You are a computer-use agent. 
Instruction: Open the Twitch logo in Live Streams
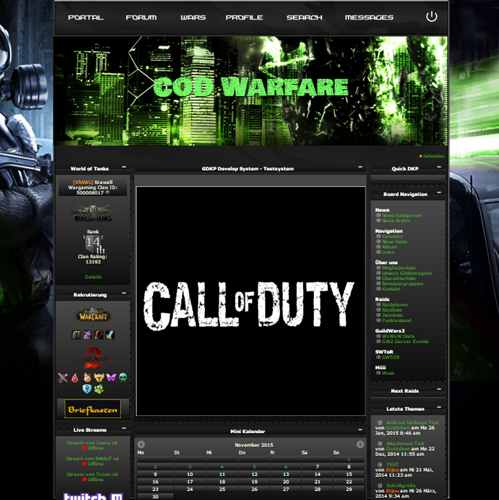click(93, 496)
